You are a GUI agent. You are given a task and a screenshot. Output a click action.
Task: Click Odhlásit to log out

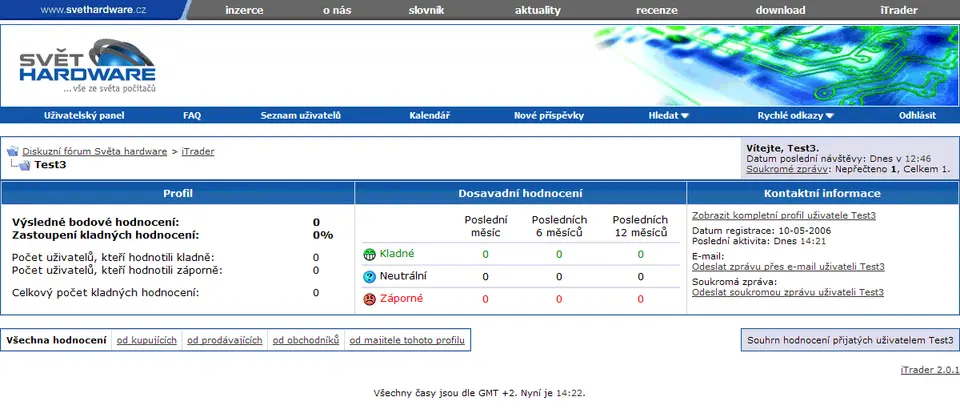[917, 116]
